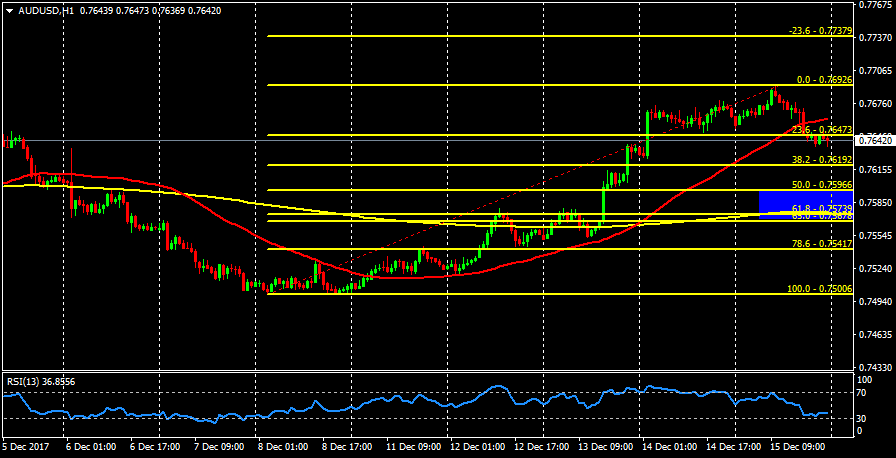Select the 50.0 - 0.75966 Fibonacci label

click(x=821, y=185)
